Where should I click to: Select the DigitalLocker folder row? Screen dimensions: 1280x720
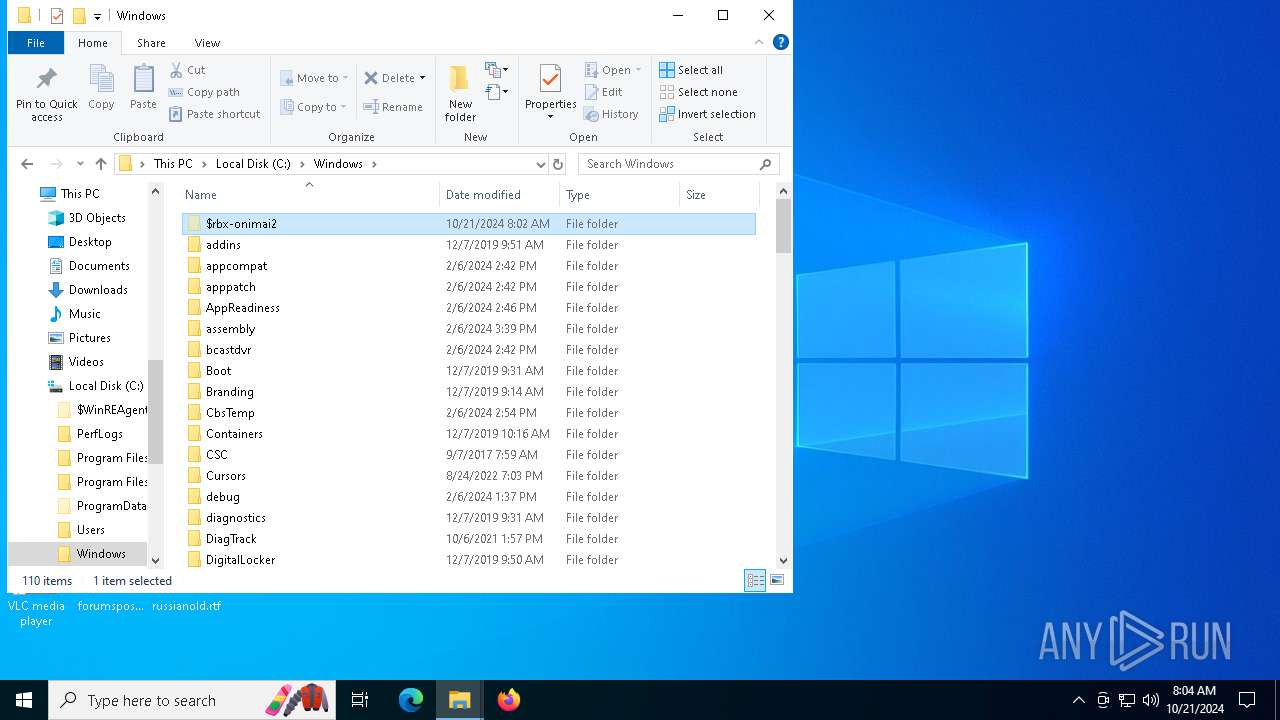coord(468,560)
